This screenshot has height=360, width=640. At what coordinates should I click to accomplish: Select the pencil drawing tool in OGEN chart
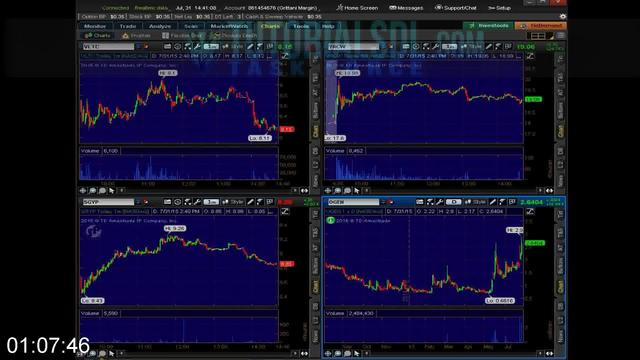493,202
